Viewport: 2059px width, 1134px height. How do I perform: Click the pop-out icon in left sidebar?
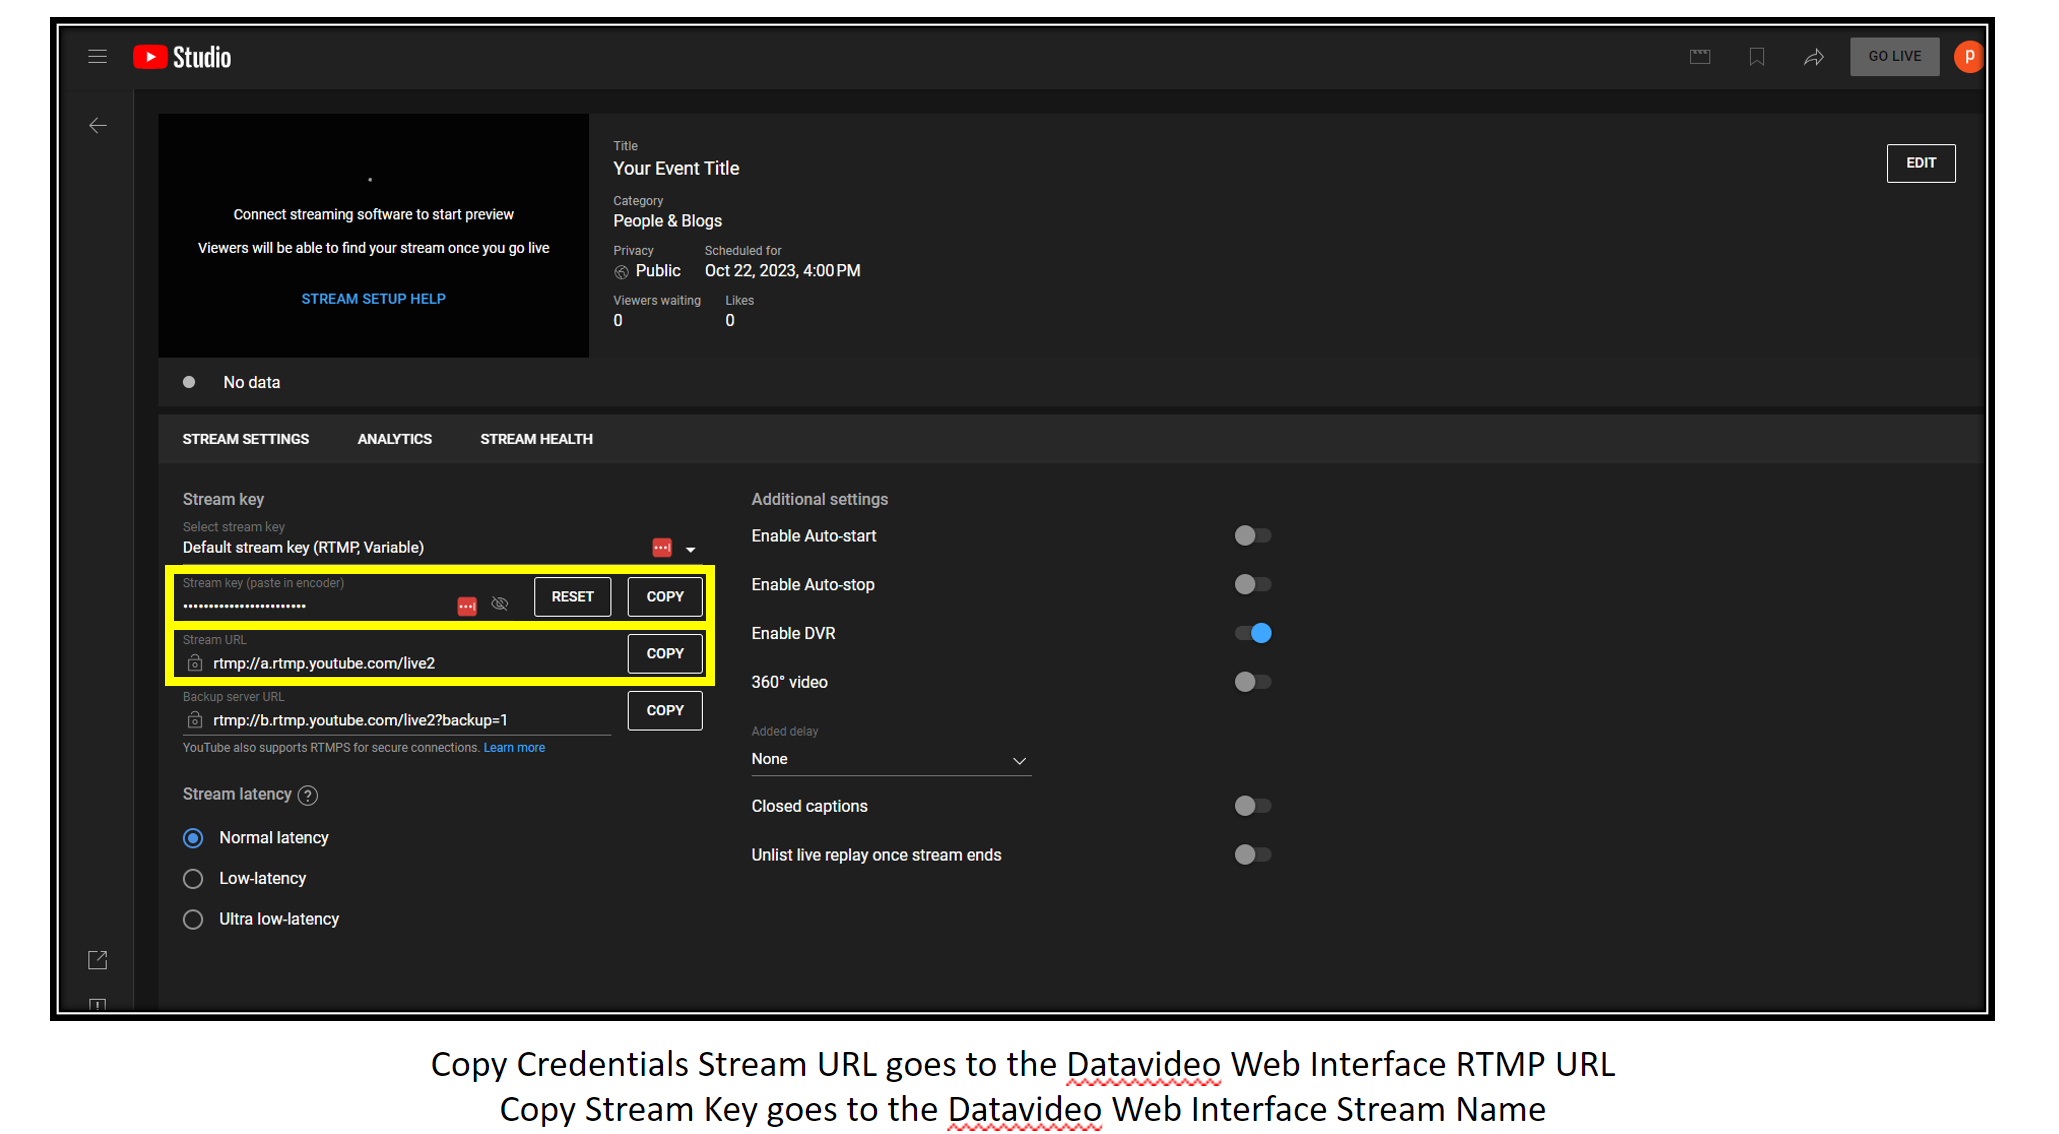97,960
